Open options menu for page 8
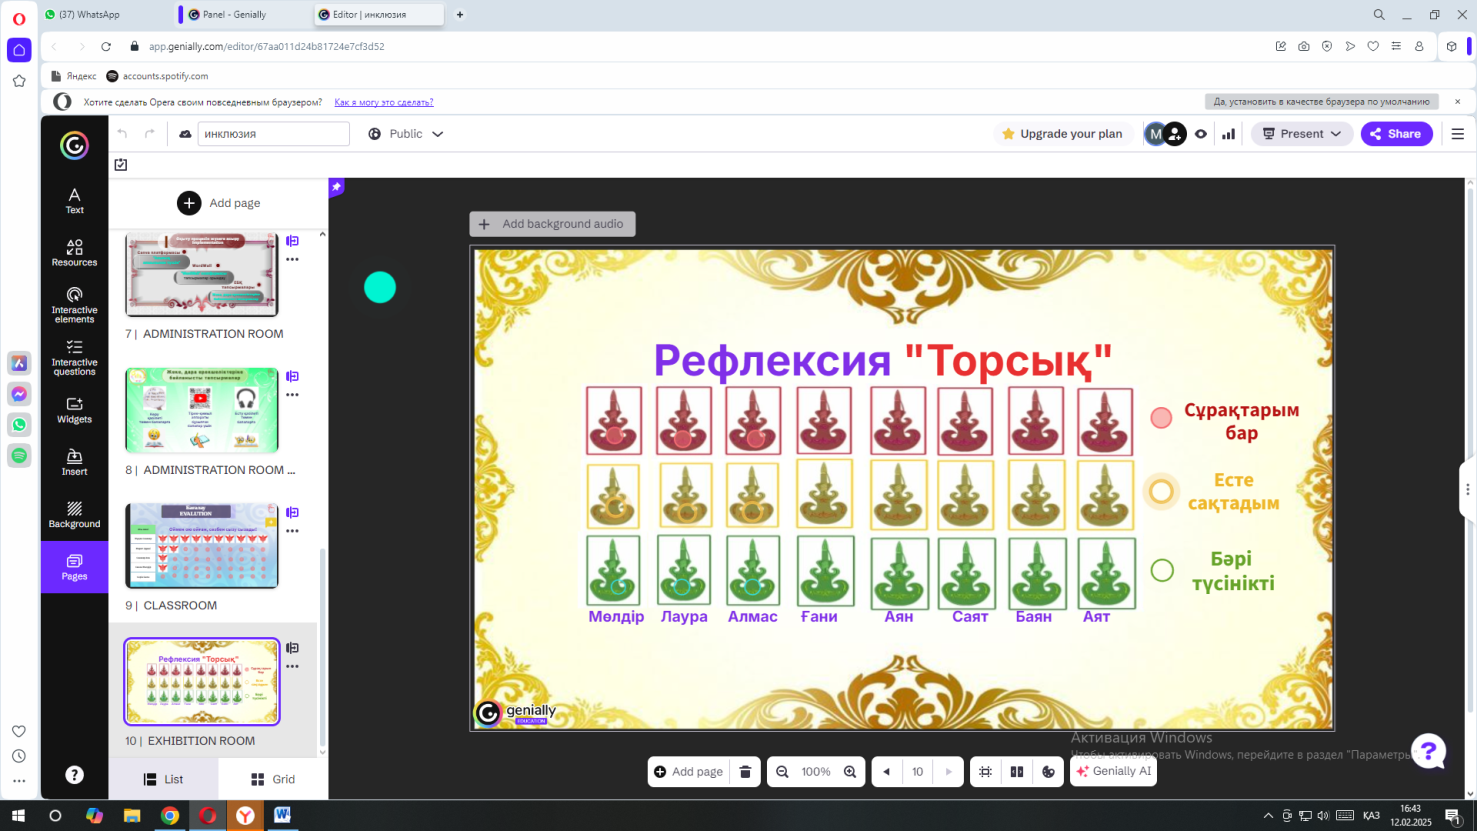This screenshot has height=831, width=1477. 292,396
